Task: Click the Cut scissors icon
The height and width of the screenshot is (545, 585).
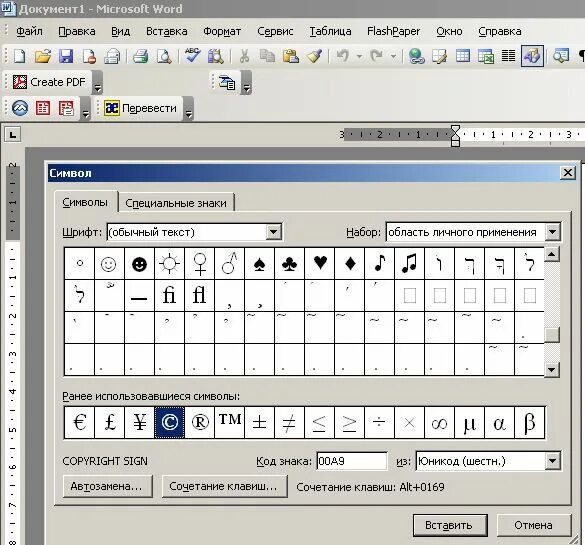Action: pyautogui.click(x=244, y=56)
